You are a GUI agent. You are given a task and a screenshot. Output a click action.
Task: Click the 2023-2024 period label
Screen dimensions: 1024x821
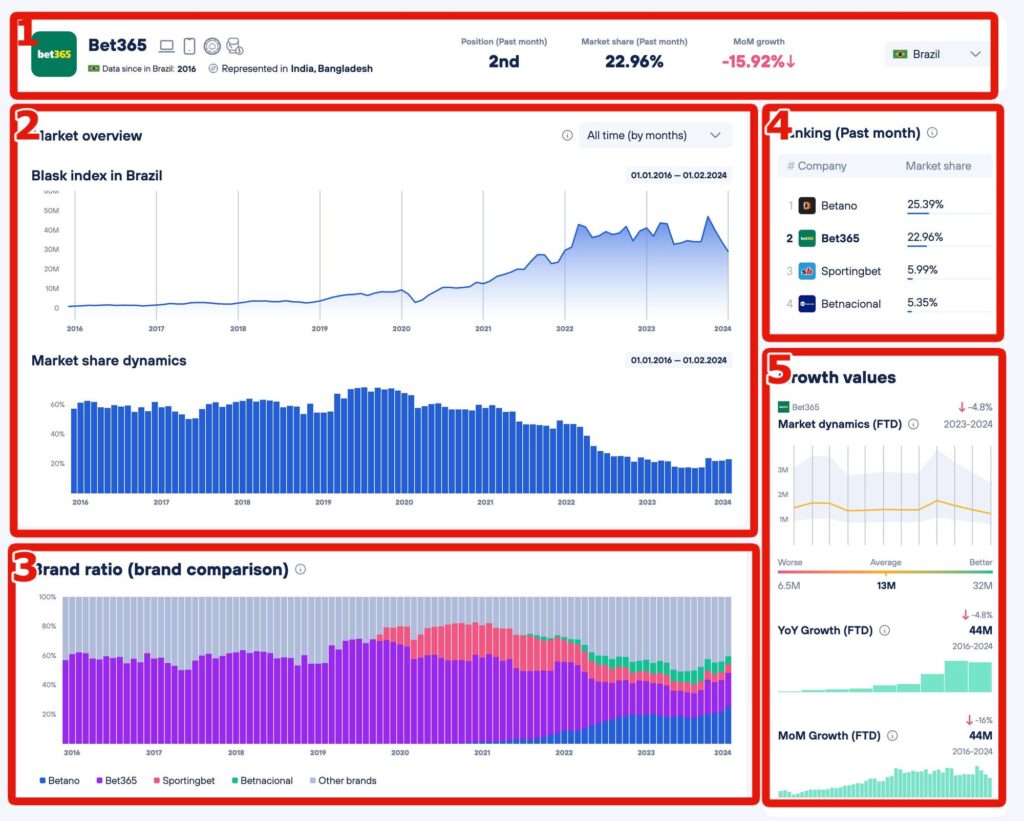pos(968,424)
